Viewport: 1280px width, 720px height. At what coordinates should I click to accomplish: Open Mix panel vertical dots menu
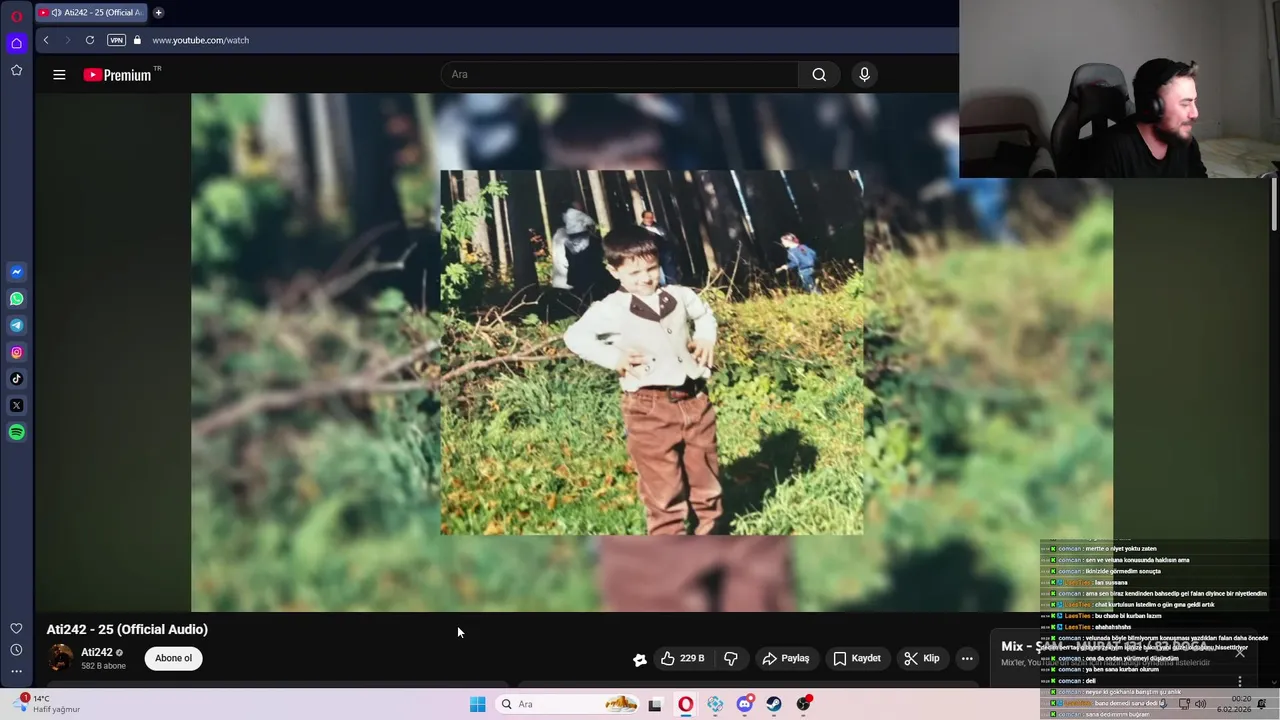[1240, 681]
